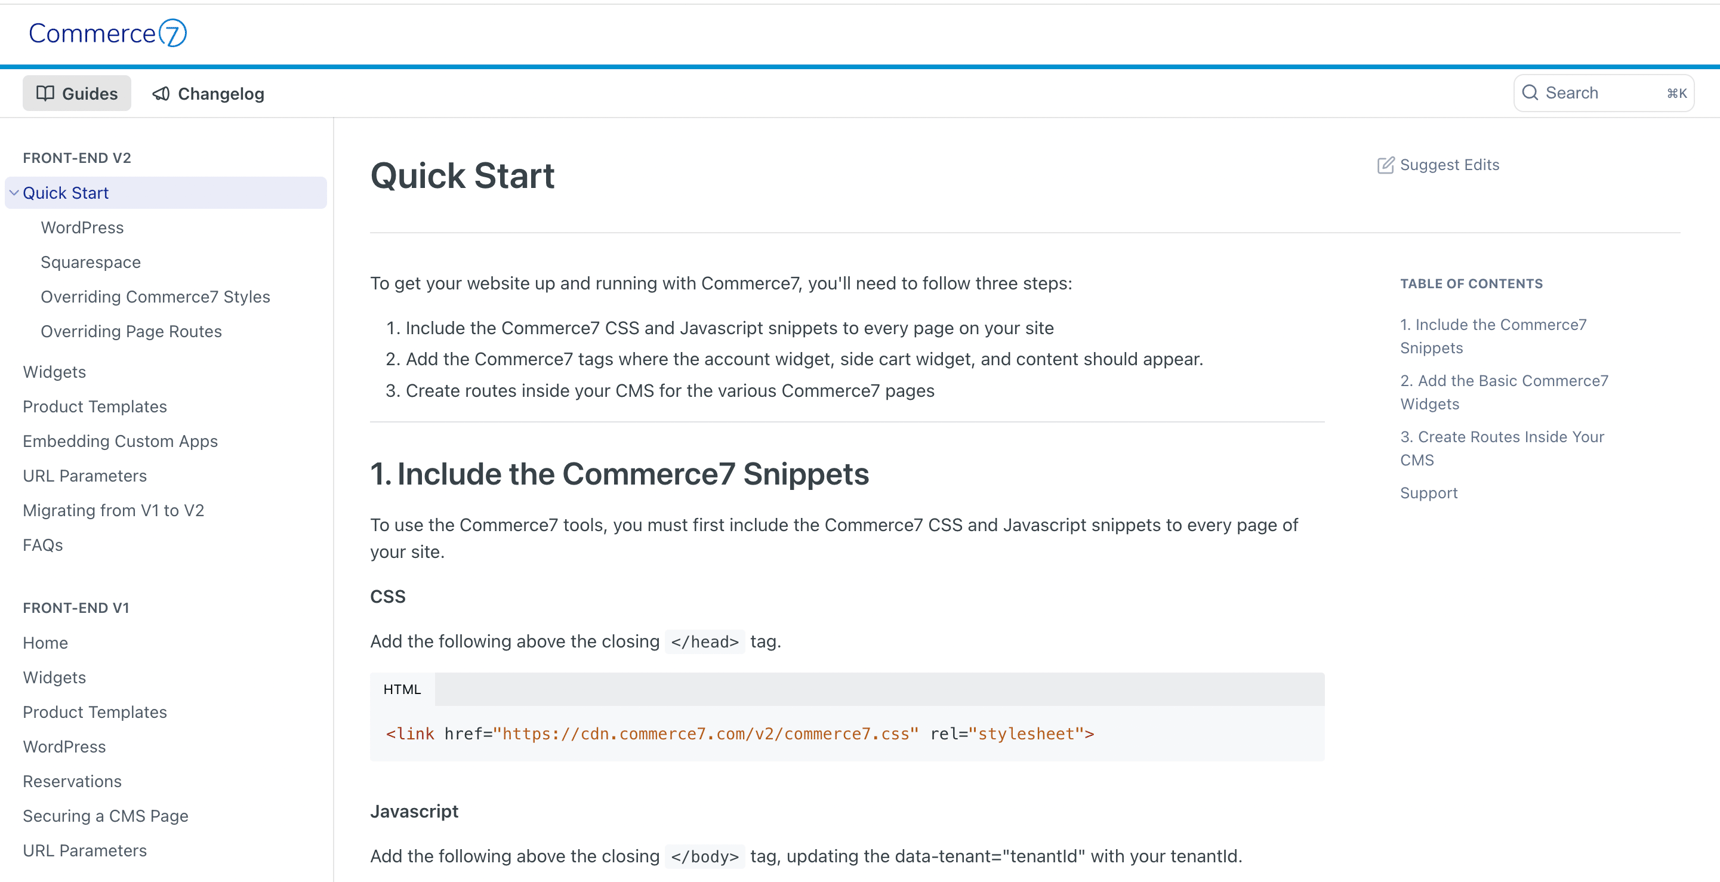Image resolution: width=1720 pixels, height=882 pixels.
Task: Open Product Templates under Front-End V1
Action: click(x=95, y=712)
